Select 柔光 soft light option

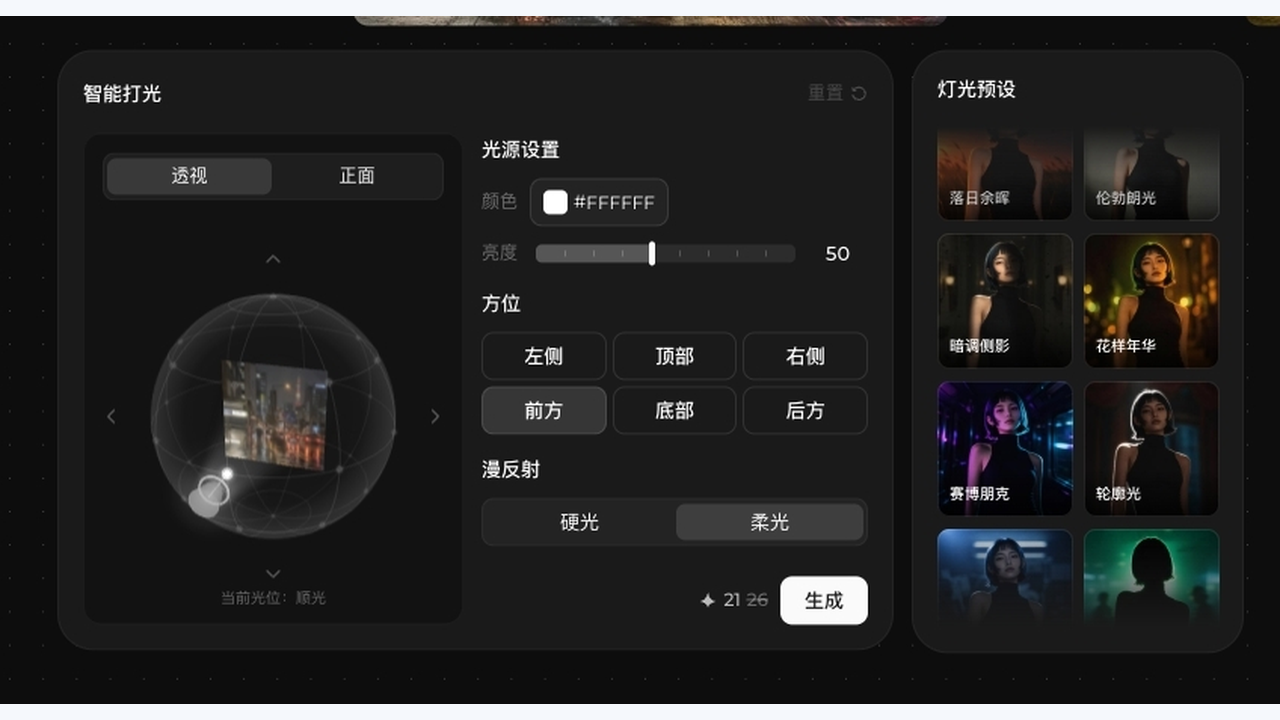[x=769, y=522]
